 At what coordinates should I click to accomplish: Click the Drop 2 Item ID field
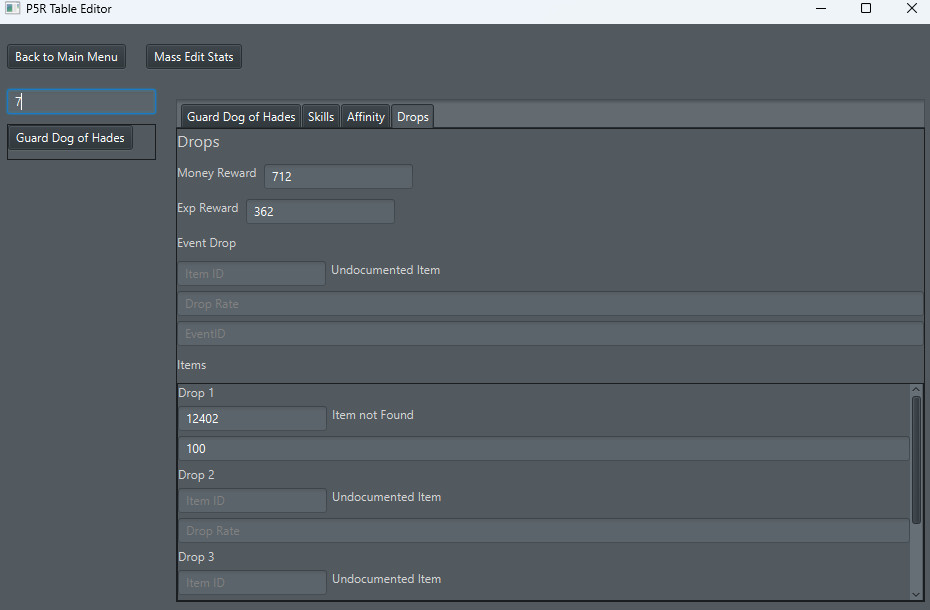[x=252, y=500]
